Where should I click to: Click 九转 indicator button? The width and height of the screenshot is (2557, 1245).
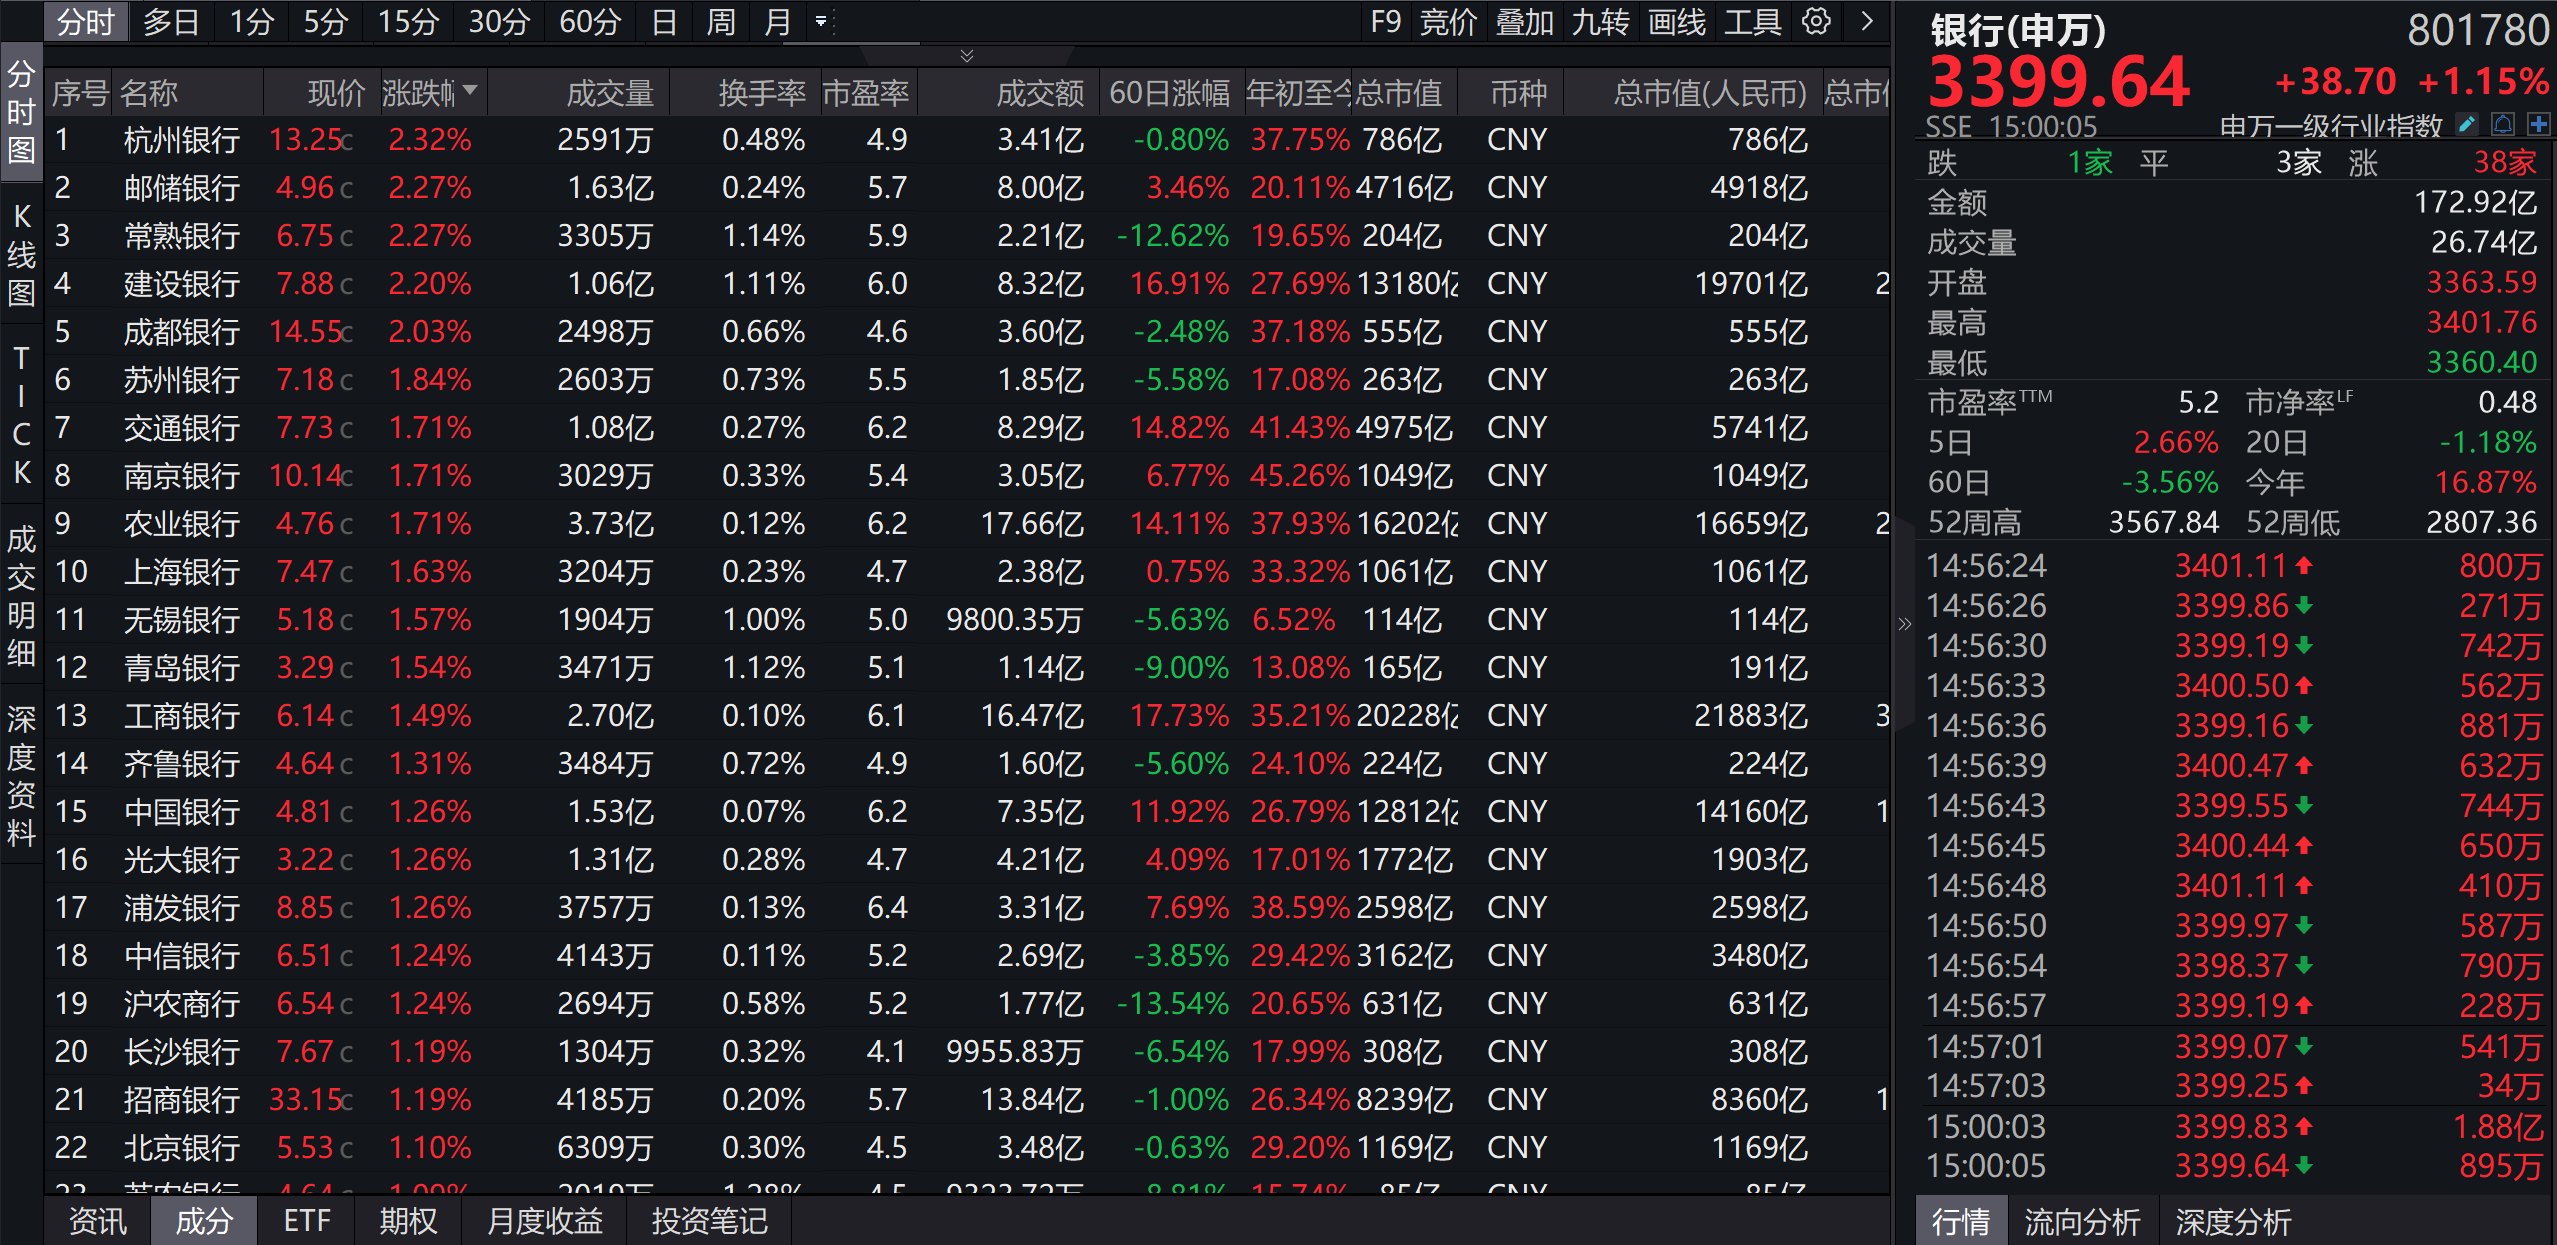click(1600, 21)
